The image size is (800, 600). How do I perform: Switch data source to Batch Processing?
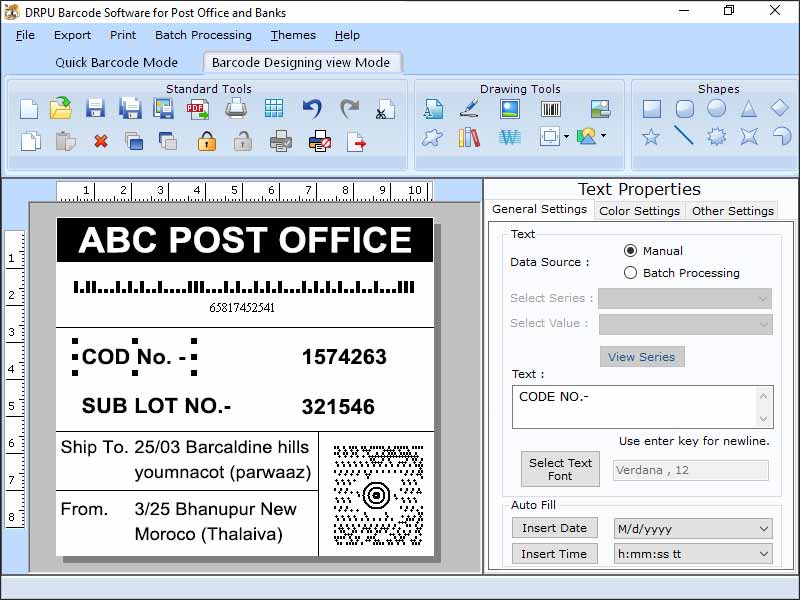tap(628, 272)
